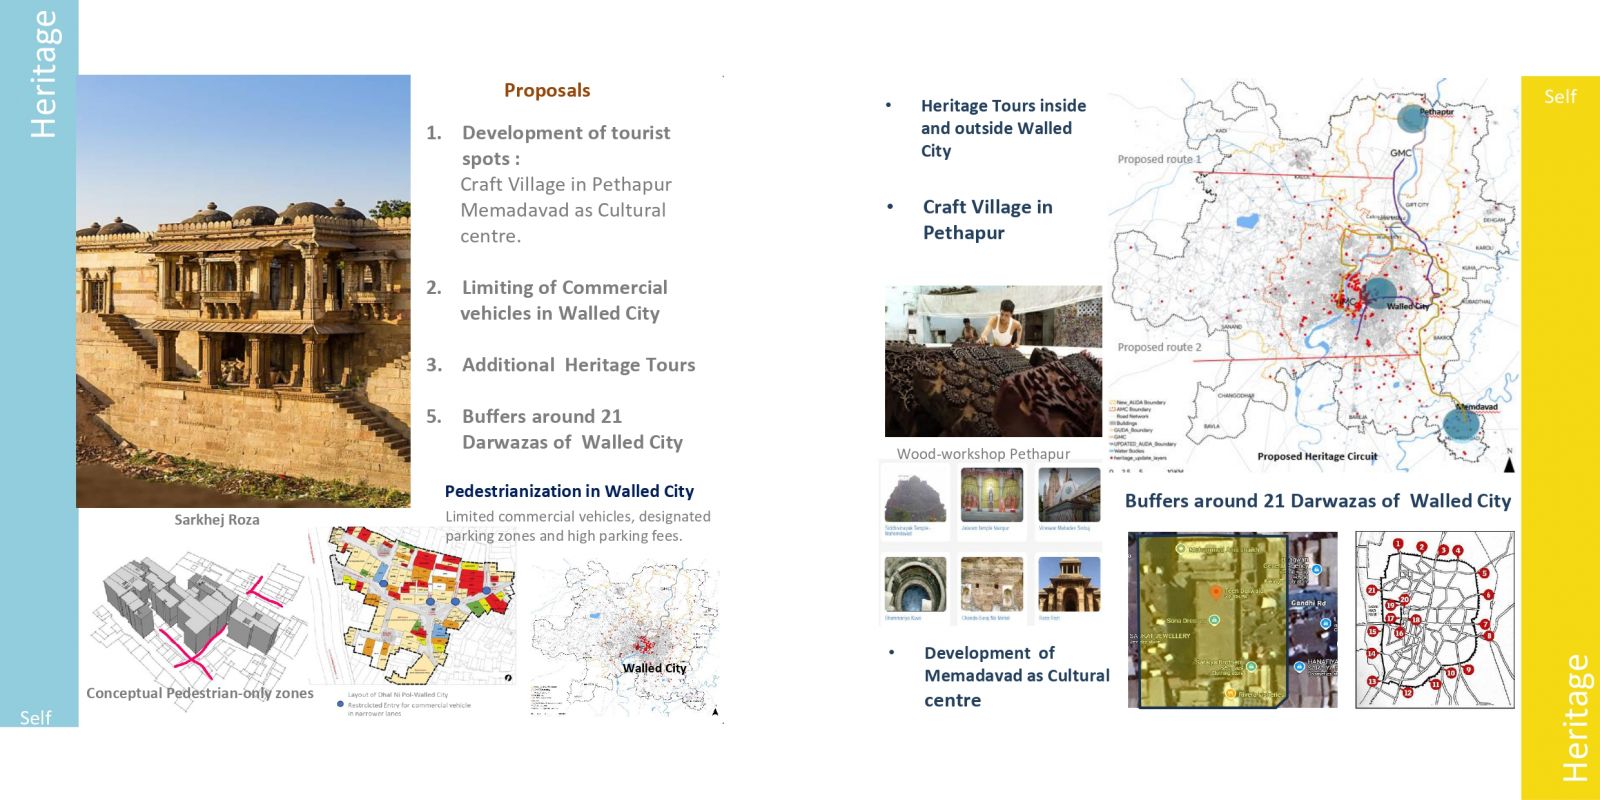Click the Vireswar Mahadev thumbnail
The width and height of the screenshot is (1600, 800).
pos(1070,495)
